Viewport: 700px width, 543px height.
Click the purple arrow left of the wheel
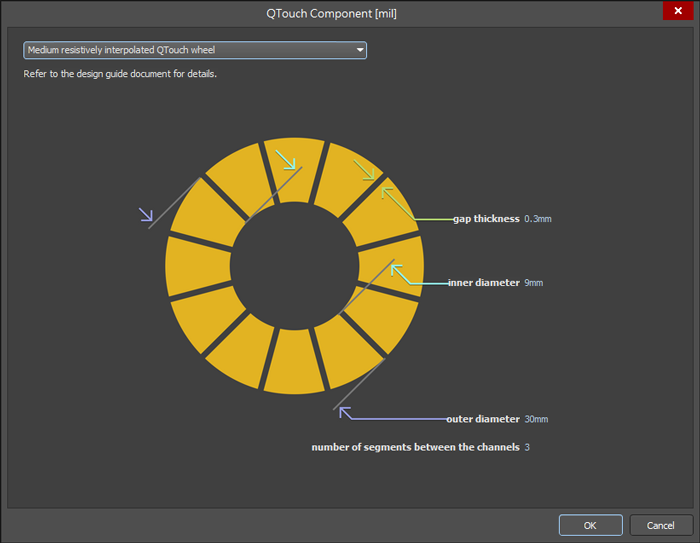point(146,214)
